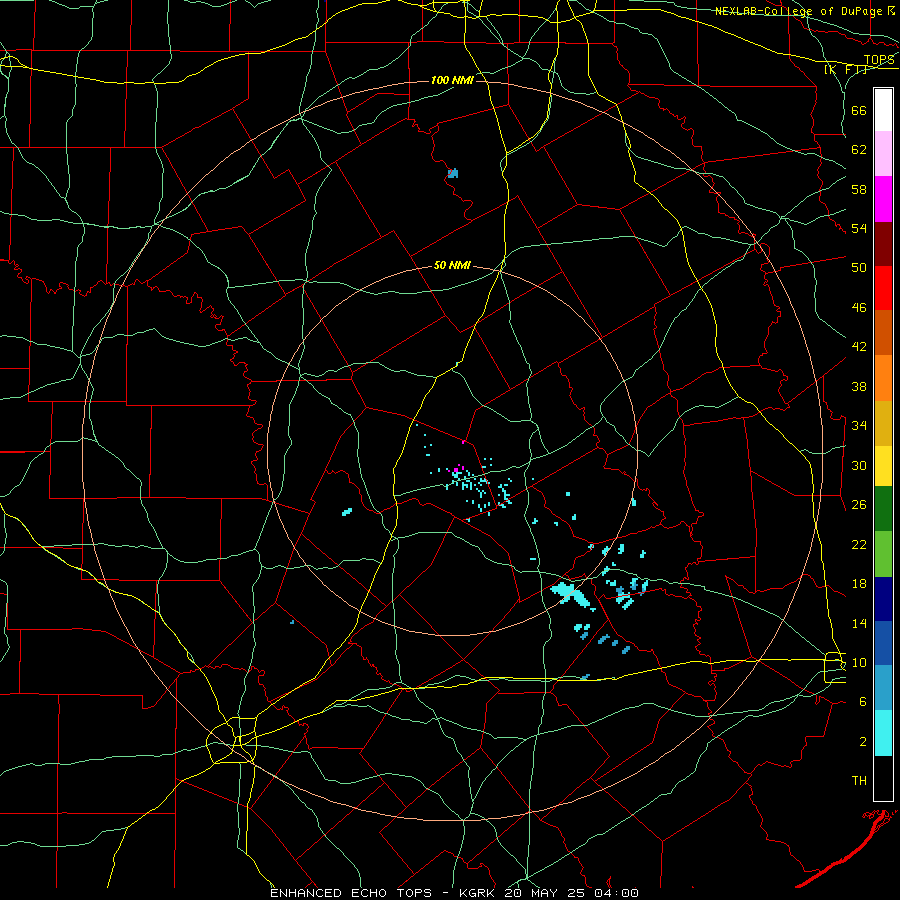Click the legend value '22'
The width and height of the screenshot is (900, 900).
[x=859, y=544]
